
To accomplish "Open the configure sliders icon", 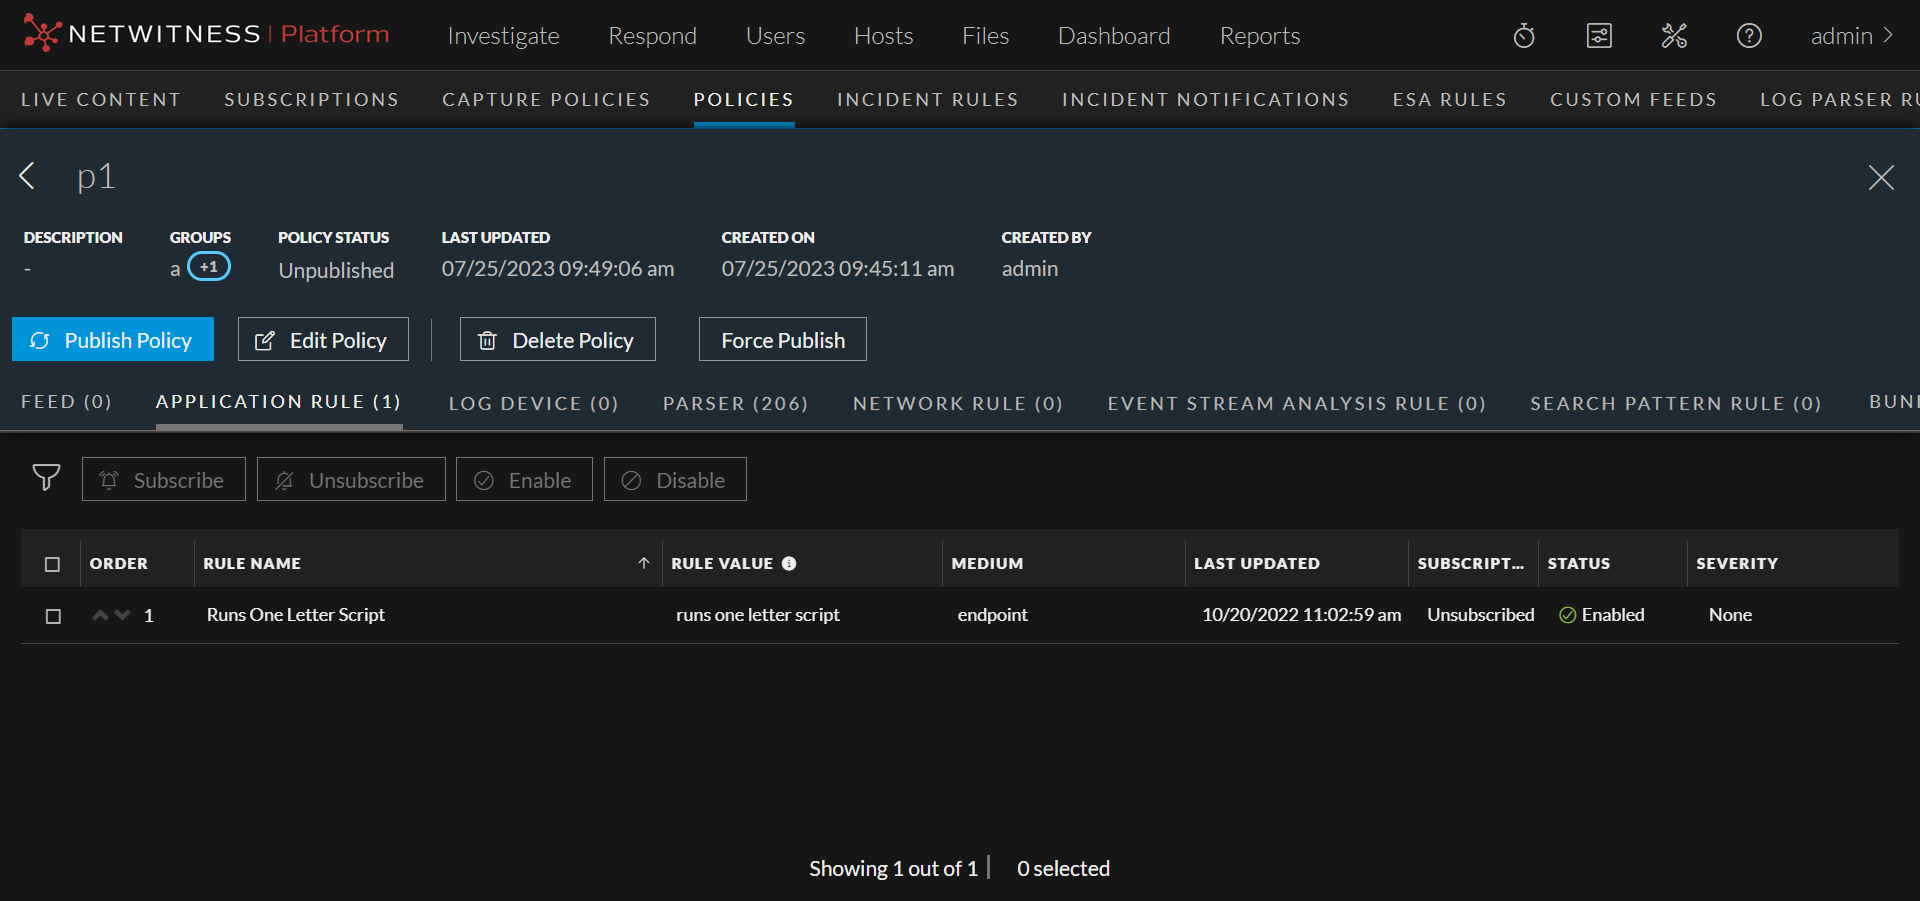I will tap(1599, 36).
